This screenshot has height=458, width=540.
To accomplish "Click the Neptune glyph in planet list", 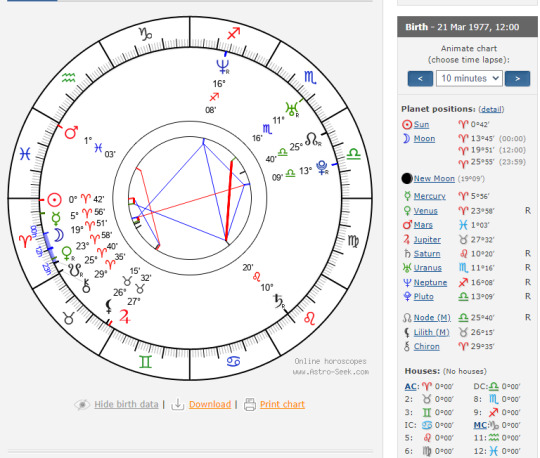I will pyautogui.click(x=407, y=282).
